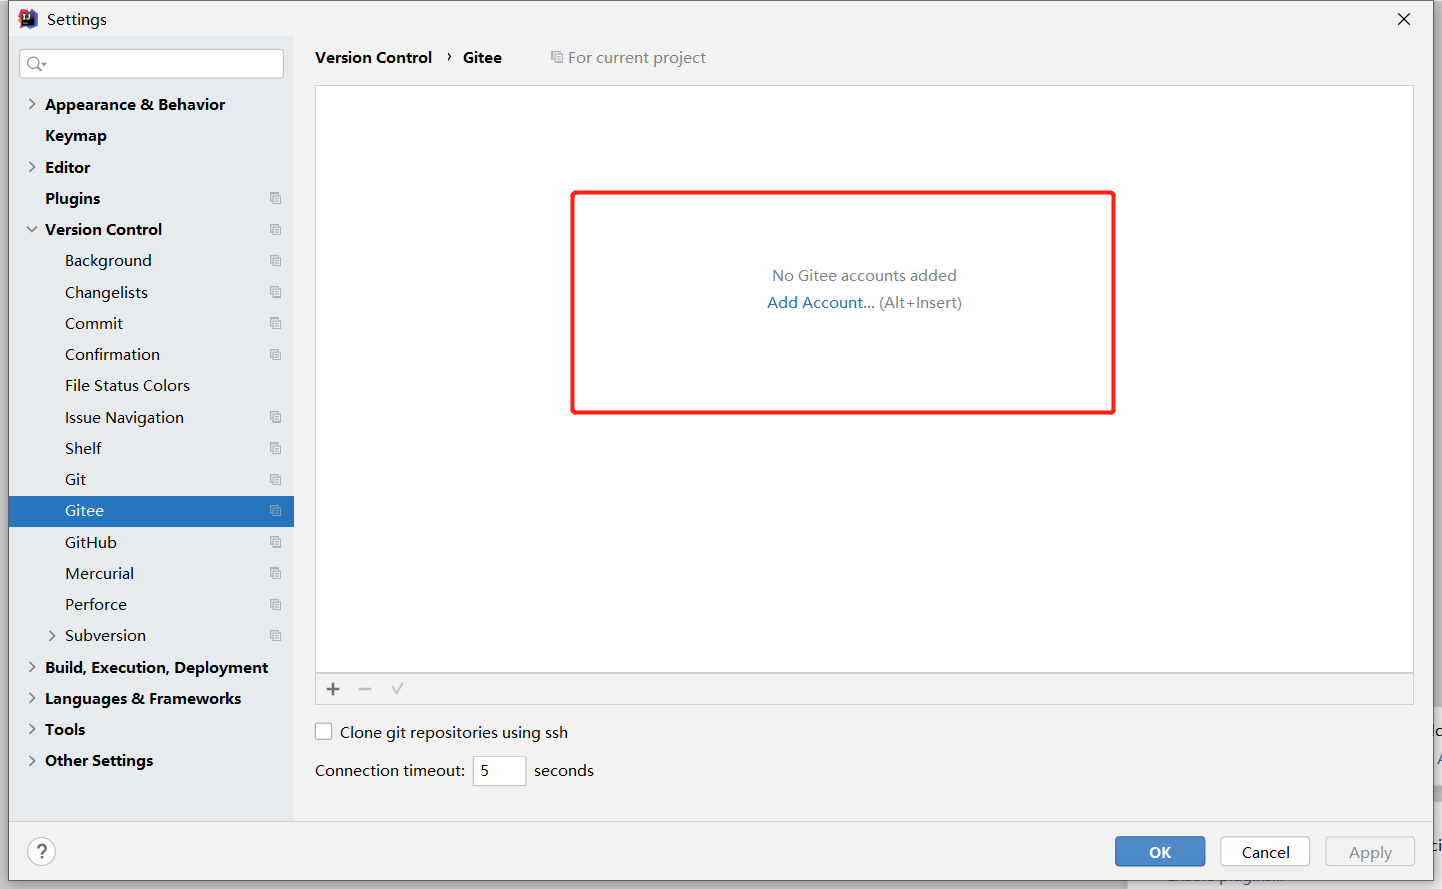Click the For current project icon
The image size is (1442, 889).
(x=557, y=58)
